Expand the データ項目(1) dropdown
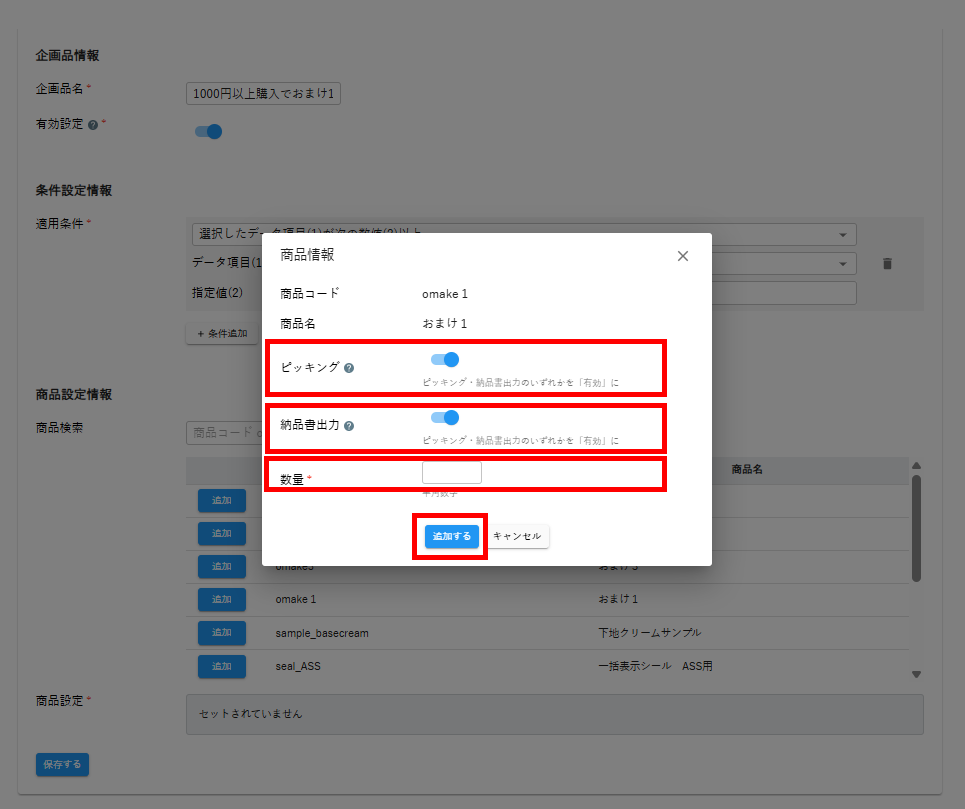Viewport: 965px width, 809px height. pos(790,263)
